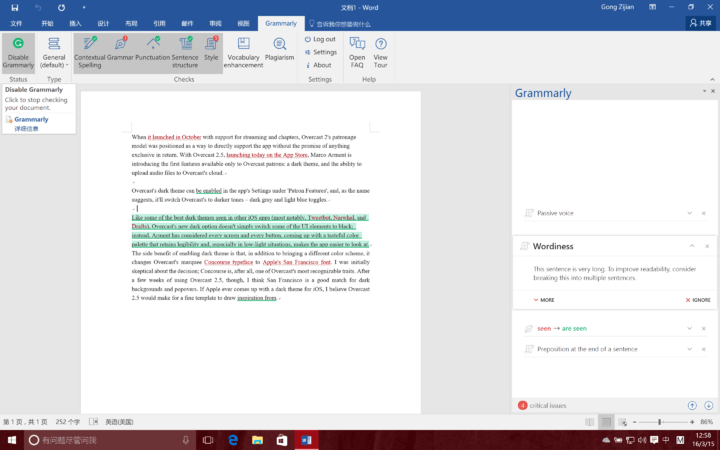Open the General (default) type dropdown
Viewport: 720px width, 450px height.
coord(54,54)
